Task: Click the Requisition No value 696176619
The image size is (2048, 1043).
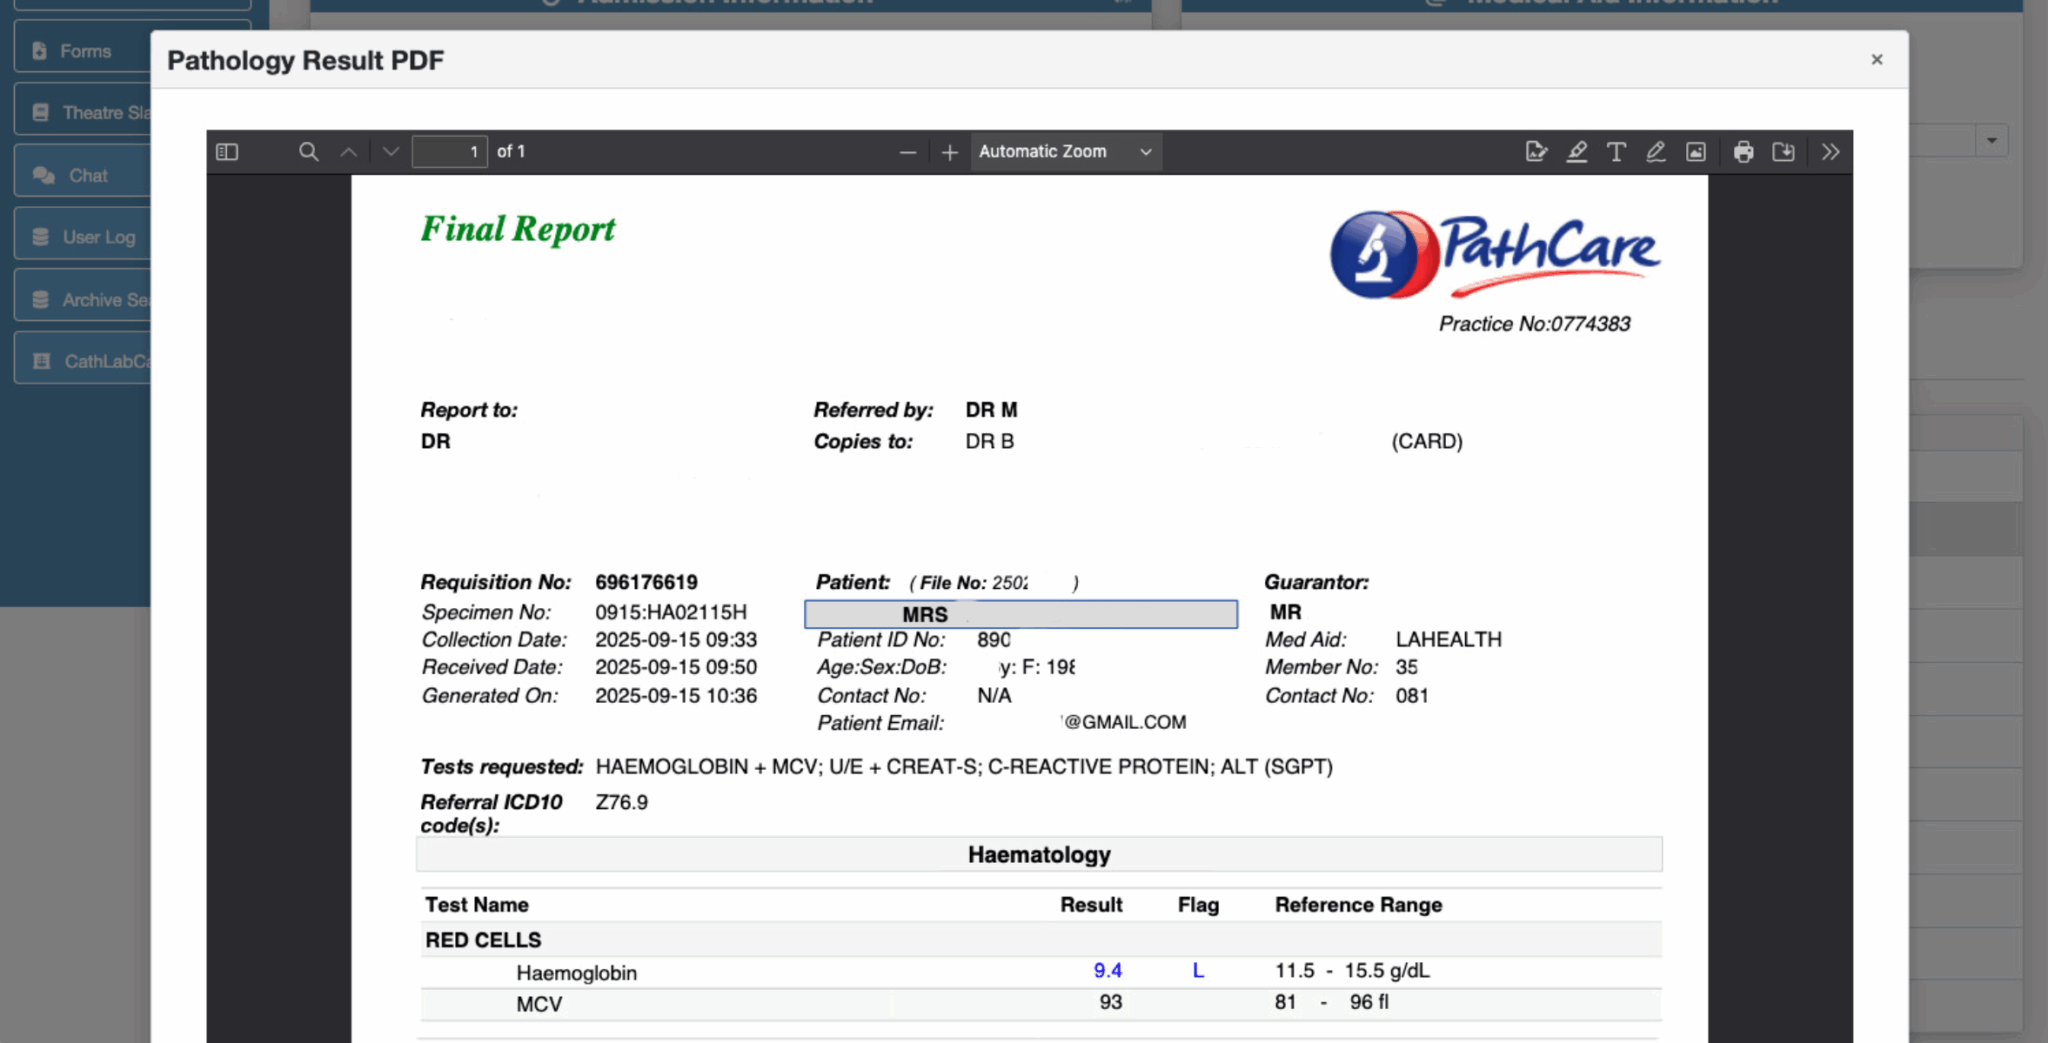Action: coord(646,582)
